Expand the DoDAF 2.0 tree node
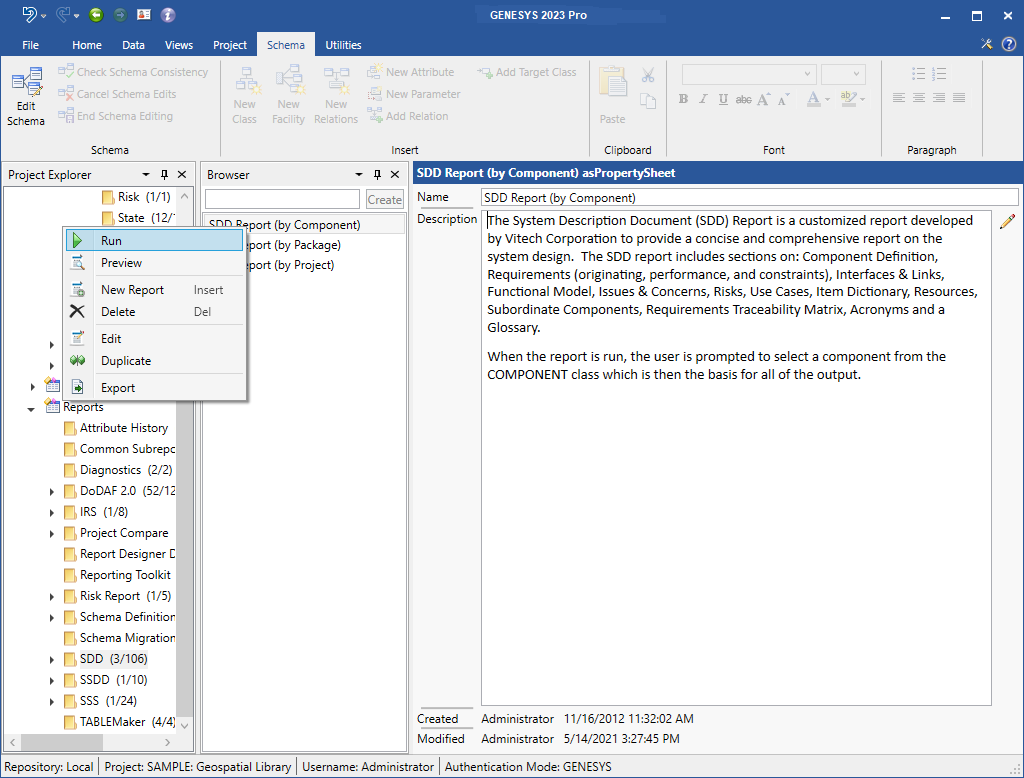Image resolution: width=1024 pixels, height=778 pixels. coord(52,491)
